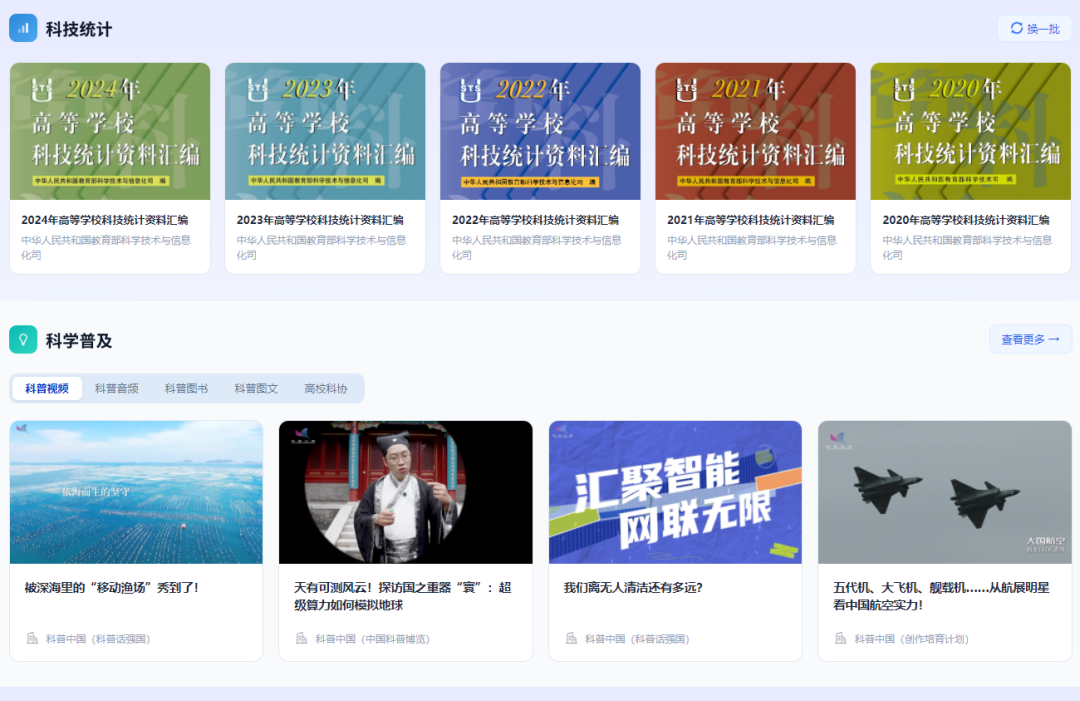
Task: Click the lightbulb icon beside 科学普及 heading
Action: (x=23, y=340)
